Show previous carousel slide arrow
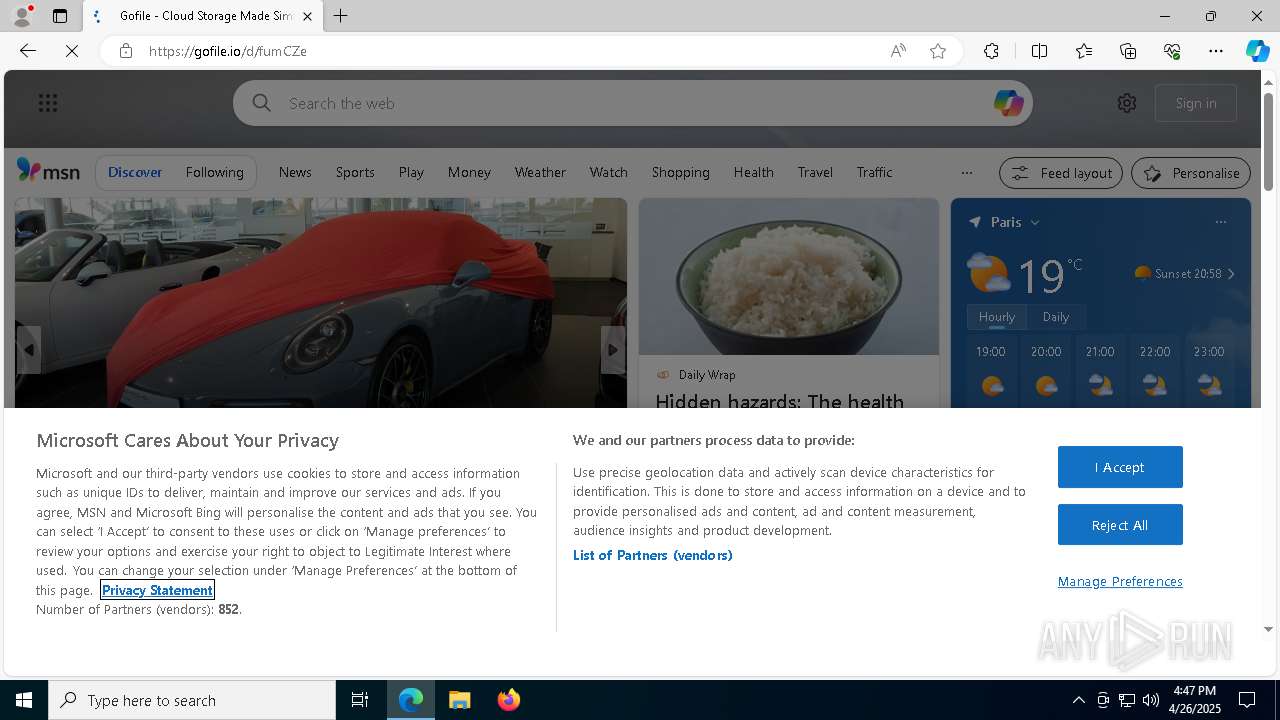The height and width of the screenshot is (720, 1280). (x=28, y=350)
